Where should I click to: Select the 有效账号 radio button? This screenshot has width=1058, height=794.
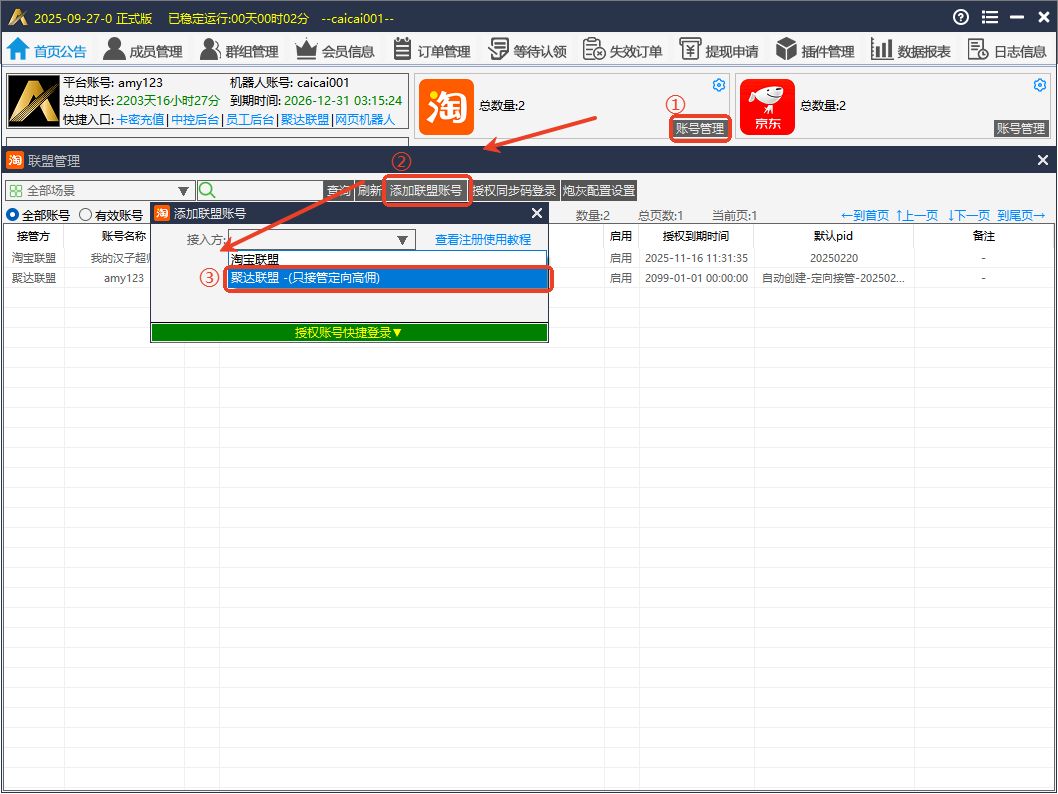(86, 215)
